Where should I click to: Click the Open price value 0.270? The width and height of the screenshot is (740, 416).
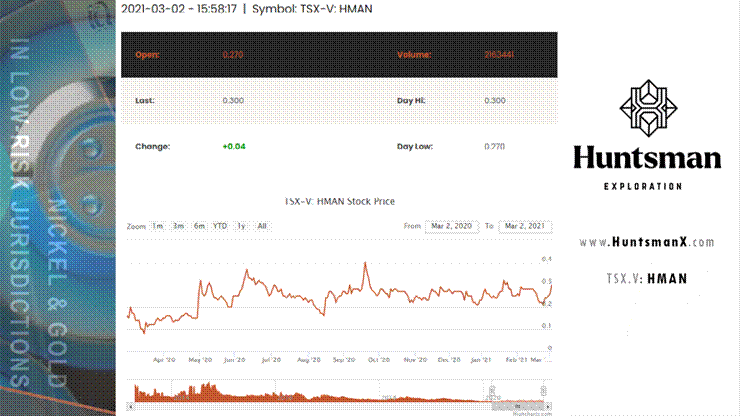point(233,55)
